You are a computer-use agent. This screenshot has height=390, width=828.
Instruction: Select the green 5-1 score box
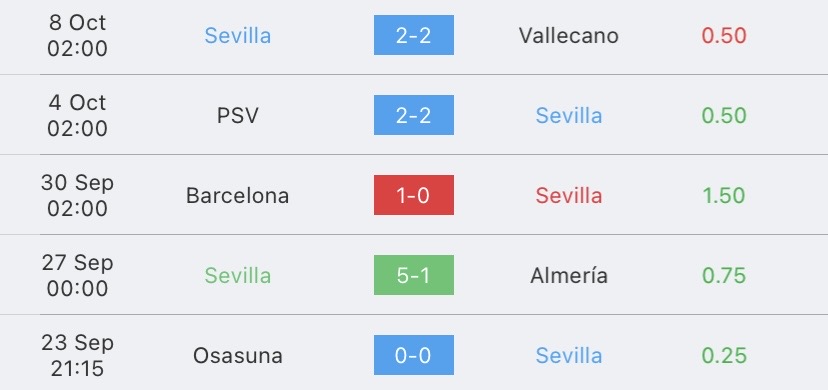coord(413,275)
